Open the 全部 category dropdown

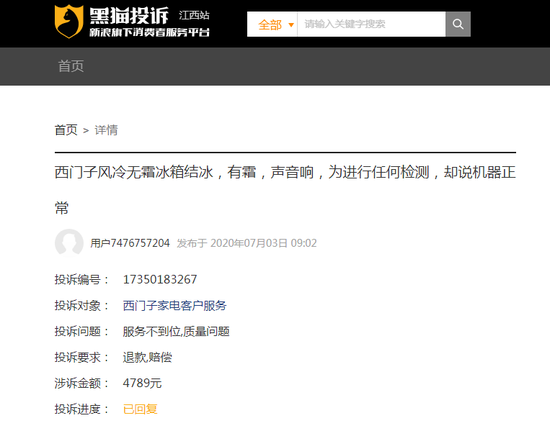[272, 24]
